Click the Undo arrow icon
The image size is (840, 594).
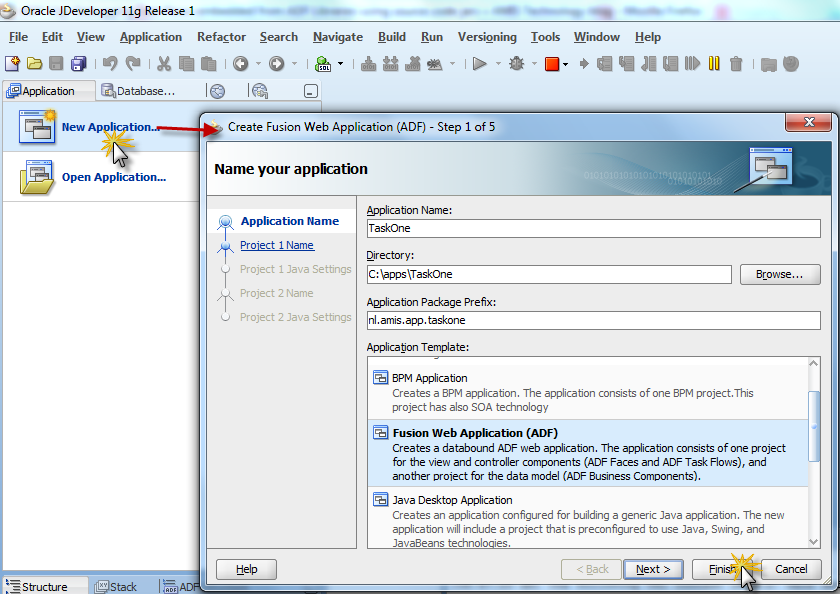click(x=110, y=64)
